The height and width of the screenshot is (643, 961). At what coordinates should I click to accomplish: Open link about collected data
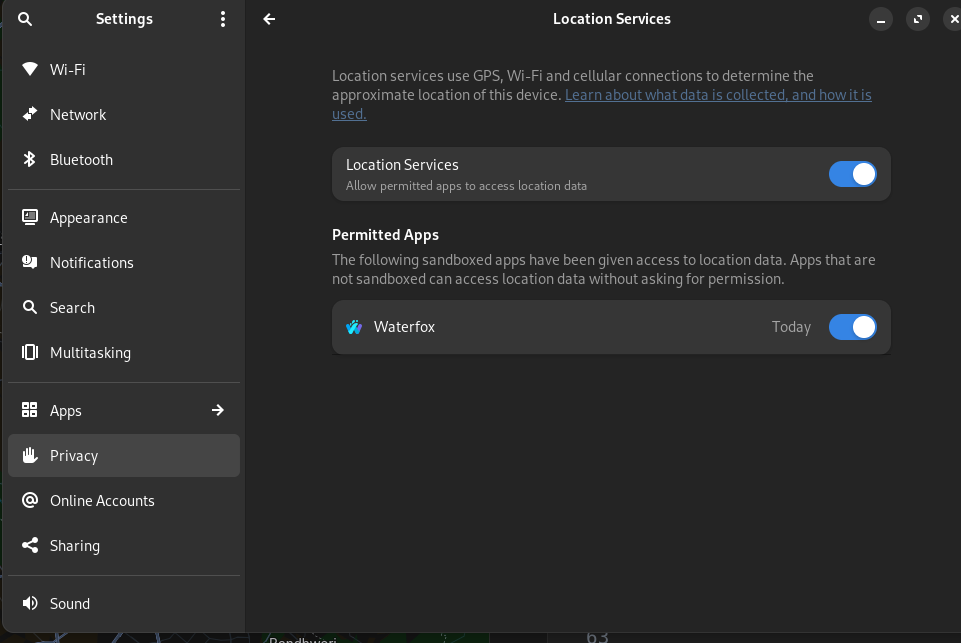click(x=602, y=104)
